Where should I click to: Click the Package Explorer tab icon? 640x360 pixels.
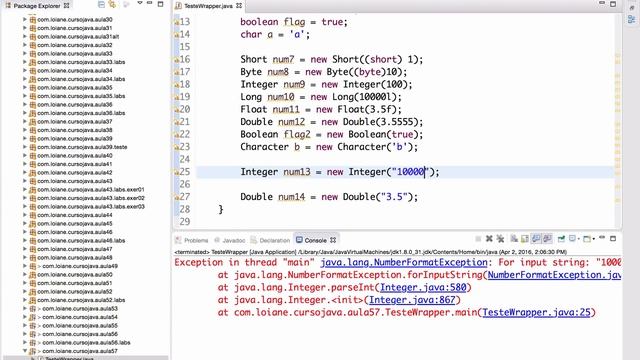tap(8, 6)
